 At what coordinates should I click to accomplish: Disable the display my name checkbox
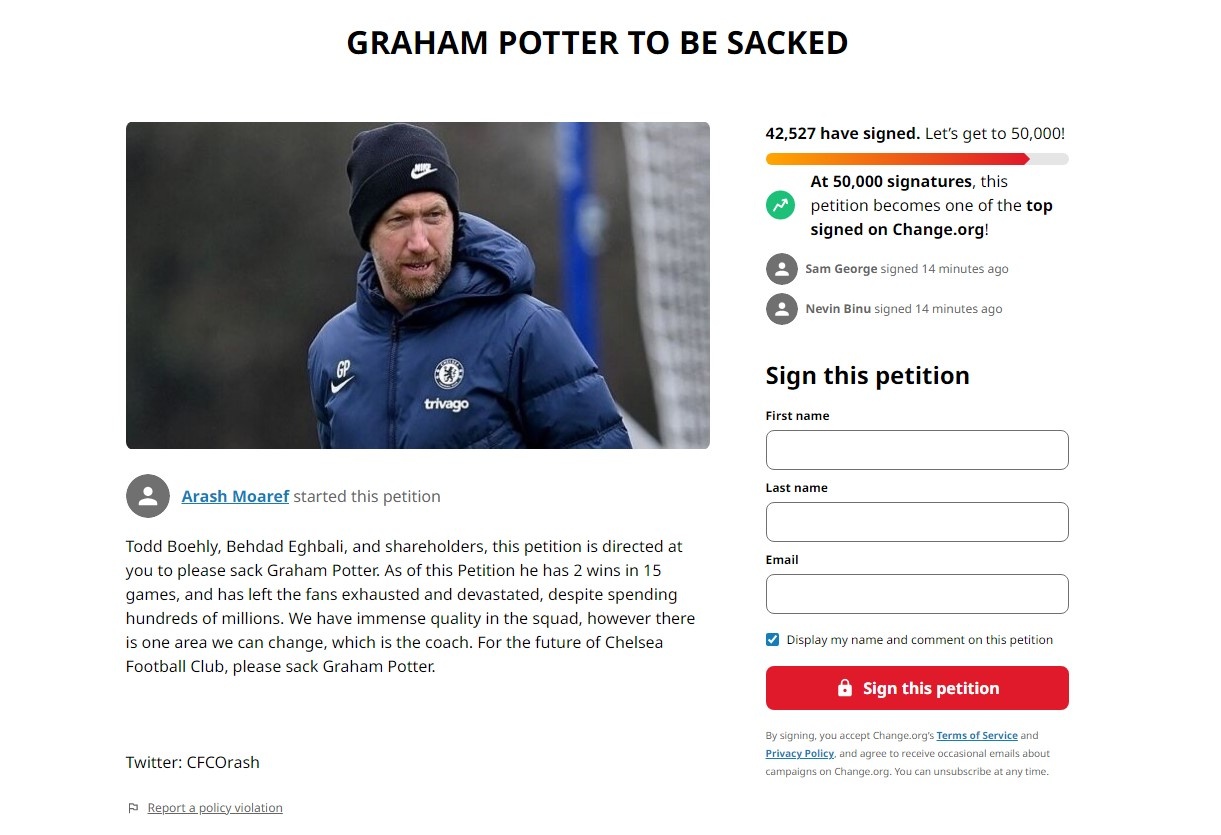coord(772,639)
